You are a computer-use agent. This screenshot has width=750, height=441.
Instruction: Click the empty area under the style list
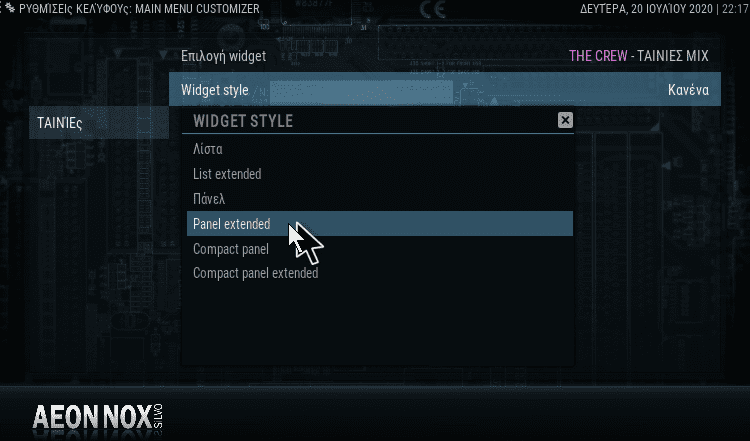(x=380, y=325)
